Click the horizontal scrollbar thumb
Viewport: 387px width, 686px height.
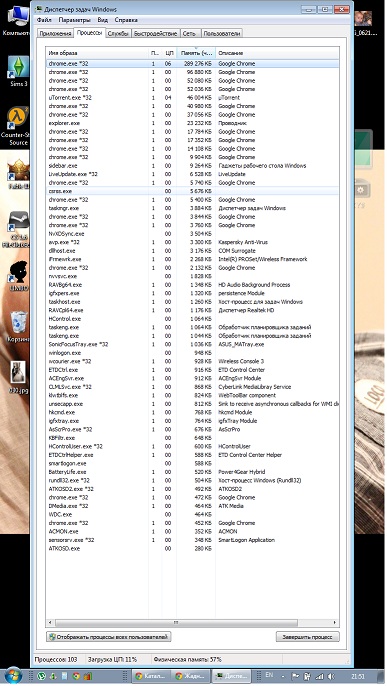click(x=176, y=622)
